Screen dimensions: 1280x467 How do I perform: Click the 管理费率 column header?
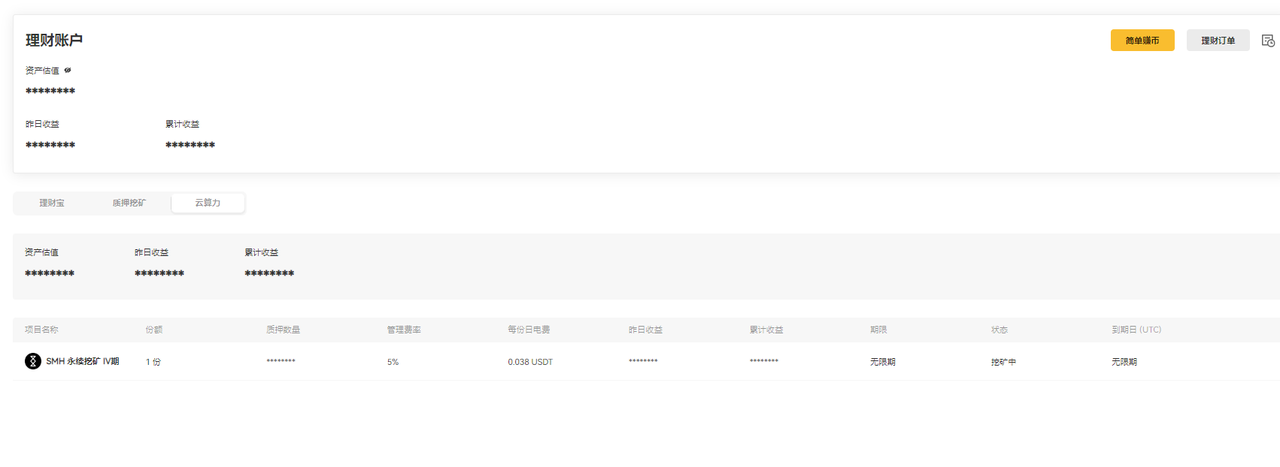pyautogui.click(x=404, y=329)
